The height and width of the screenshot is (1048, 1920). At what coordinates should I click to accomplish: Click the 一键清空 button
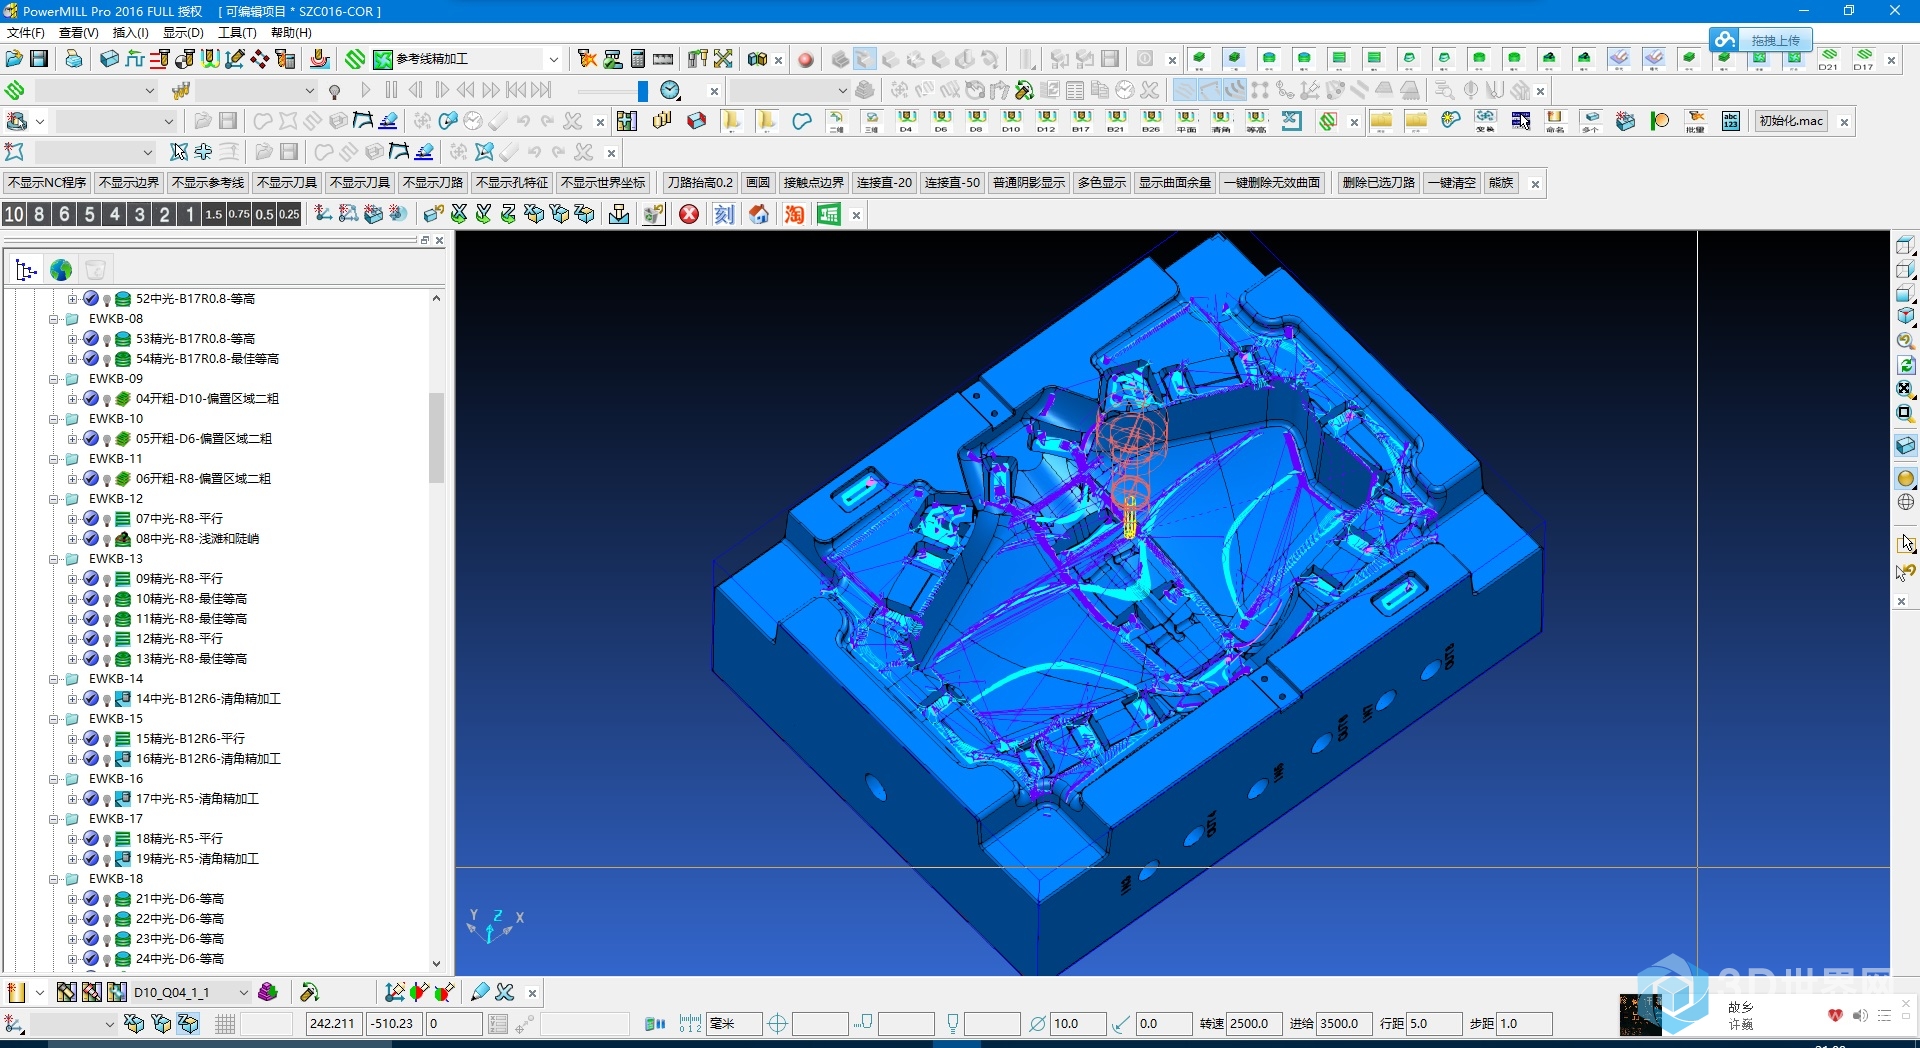click(x=1452, y=183)
